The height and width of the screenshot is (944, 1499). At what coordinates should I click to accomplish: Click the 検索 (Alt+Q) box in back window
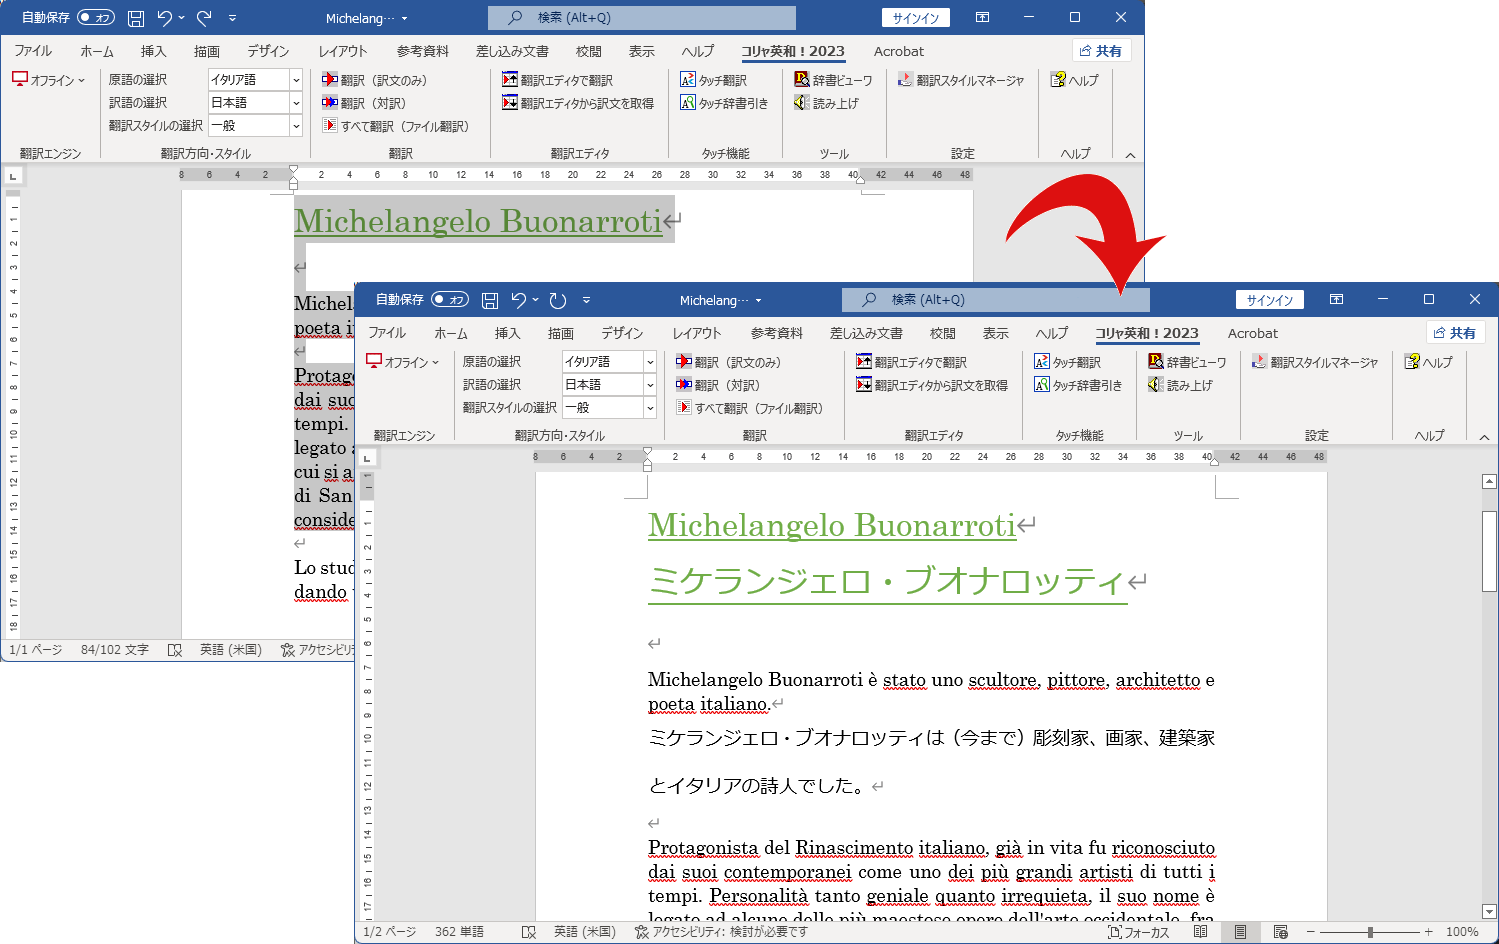[641, 18]
